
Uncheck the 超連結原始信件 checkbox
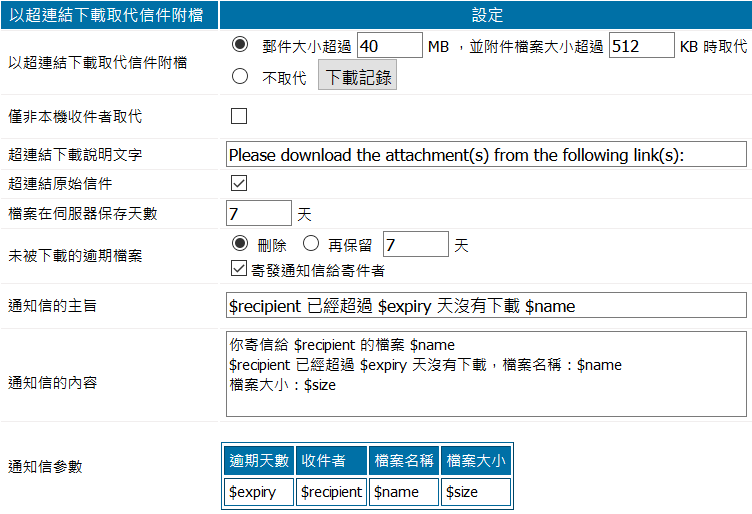[x=239, y=183]
